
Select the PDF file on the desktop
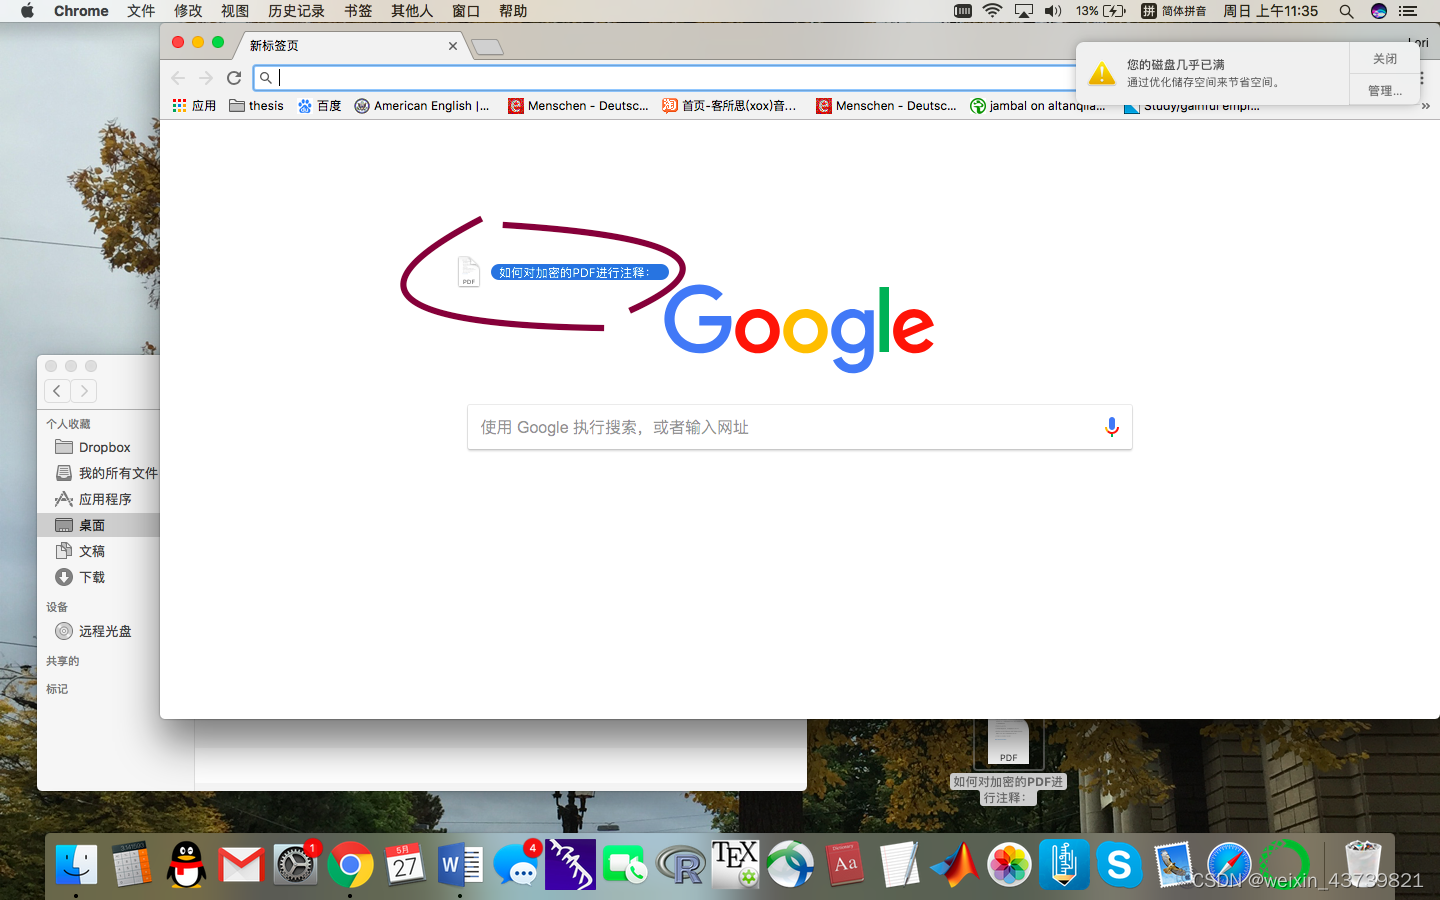click(x=1008, y=761)
